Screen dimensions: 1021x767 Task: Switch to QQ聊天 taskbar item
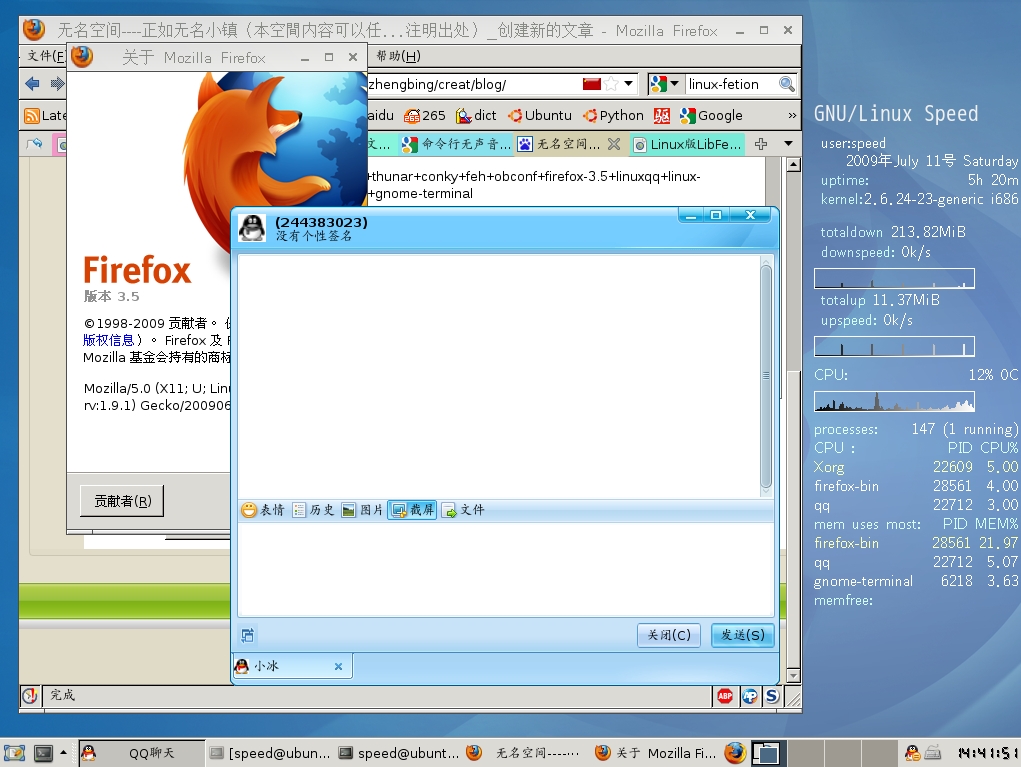coord(141,753)
